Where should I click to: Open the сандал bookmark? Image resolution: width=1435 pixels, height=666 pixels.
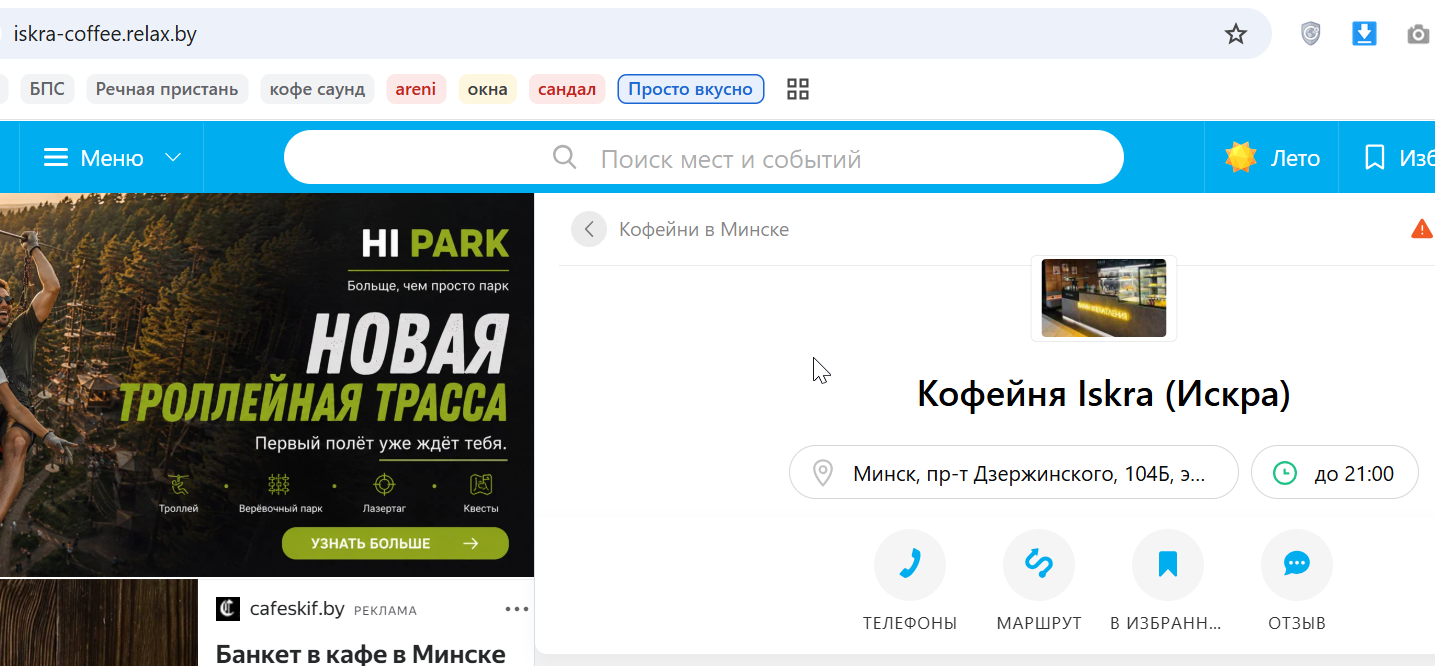tap(567, 89)
